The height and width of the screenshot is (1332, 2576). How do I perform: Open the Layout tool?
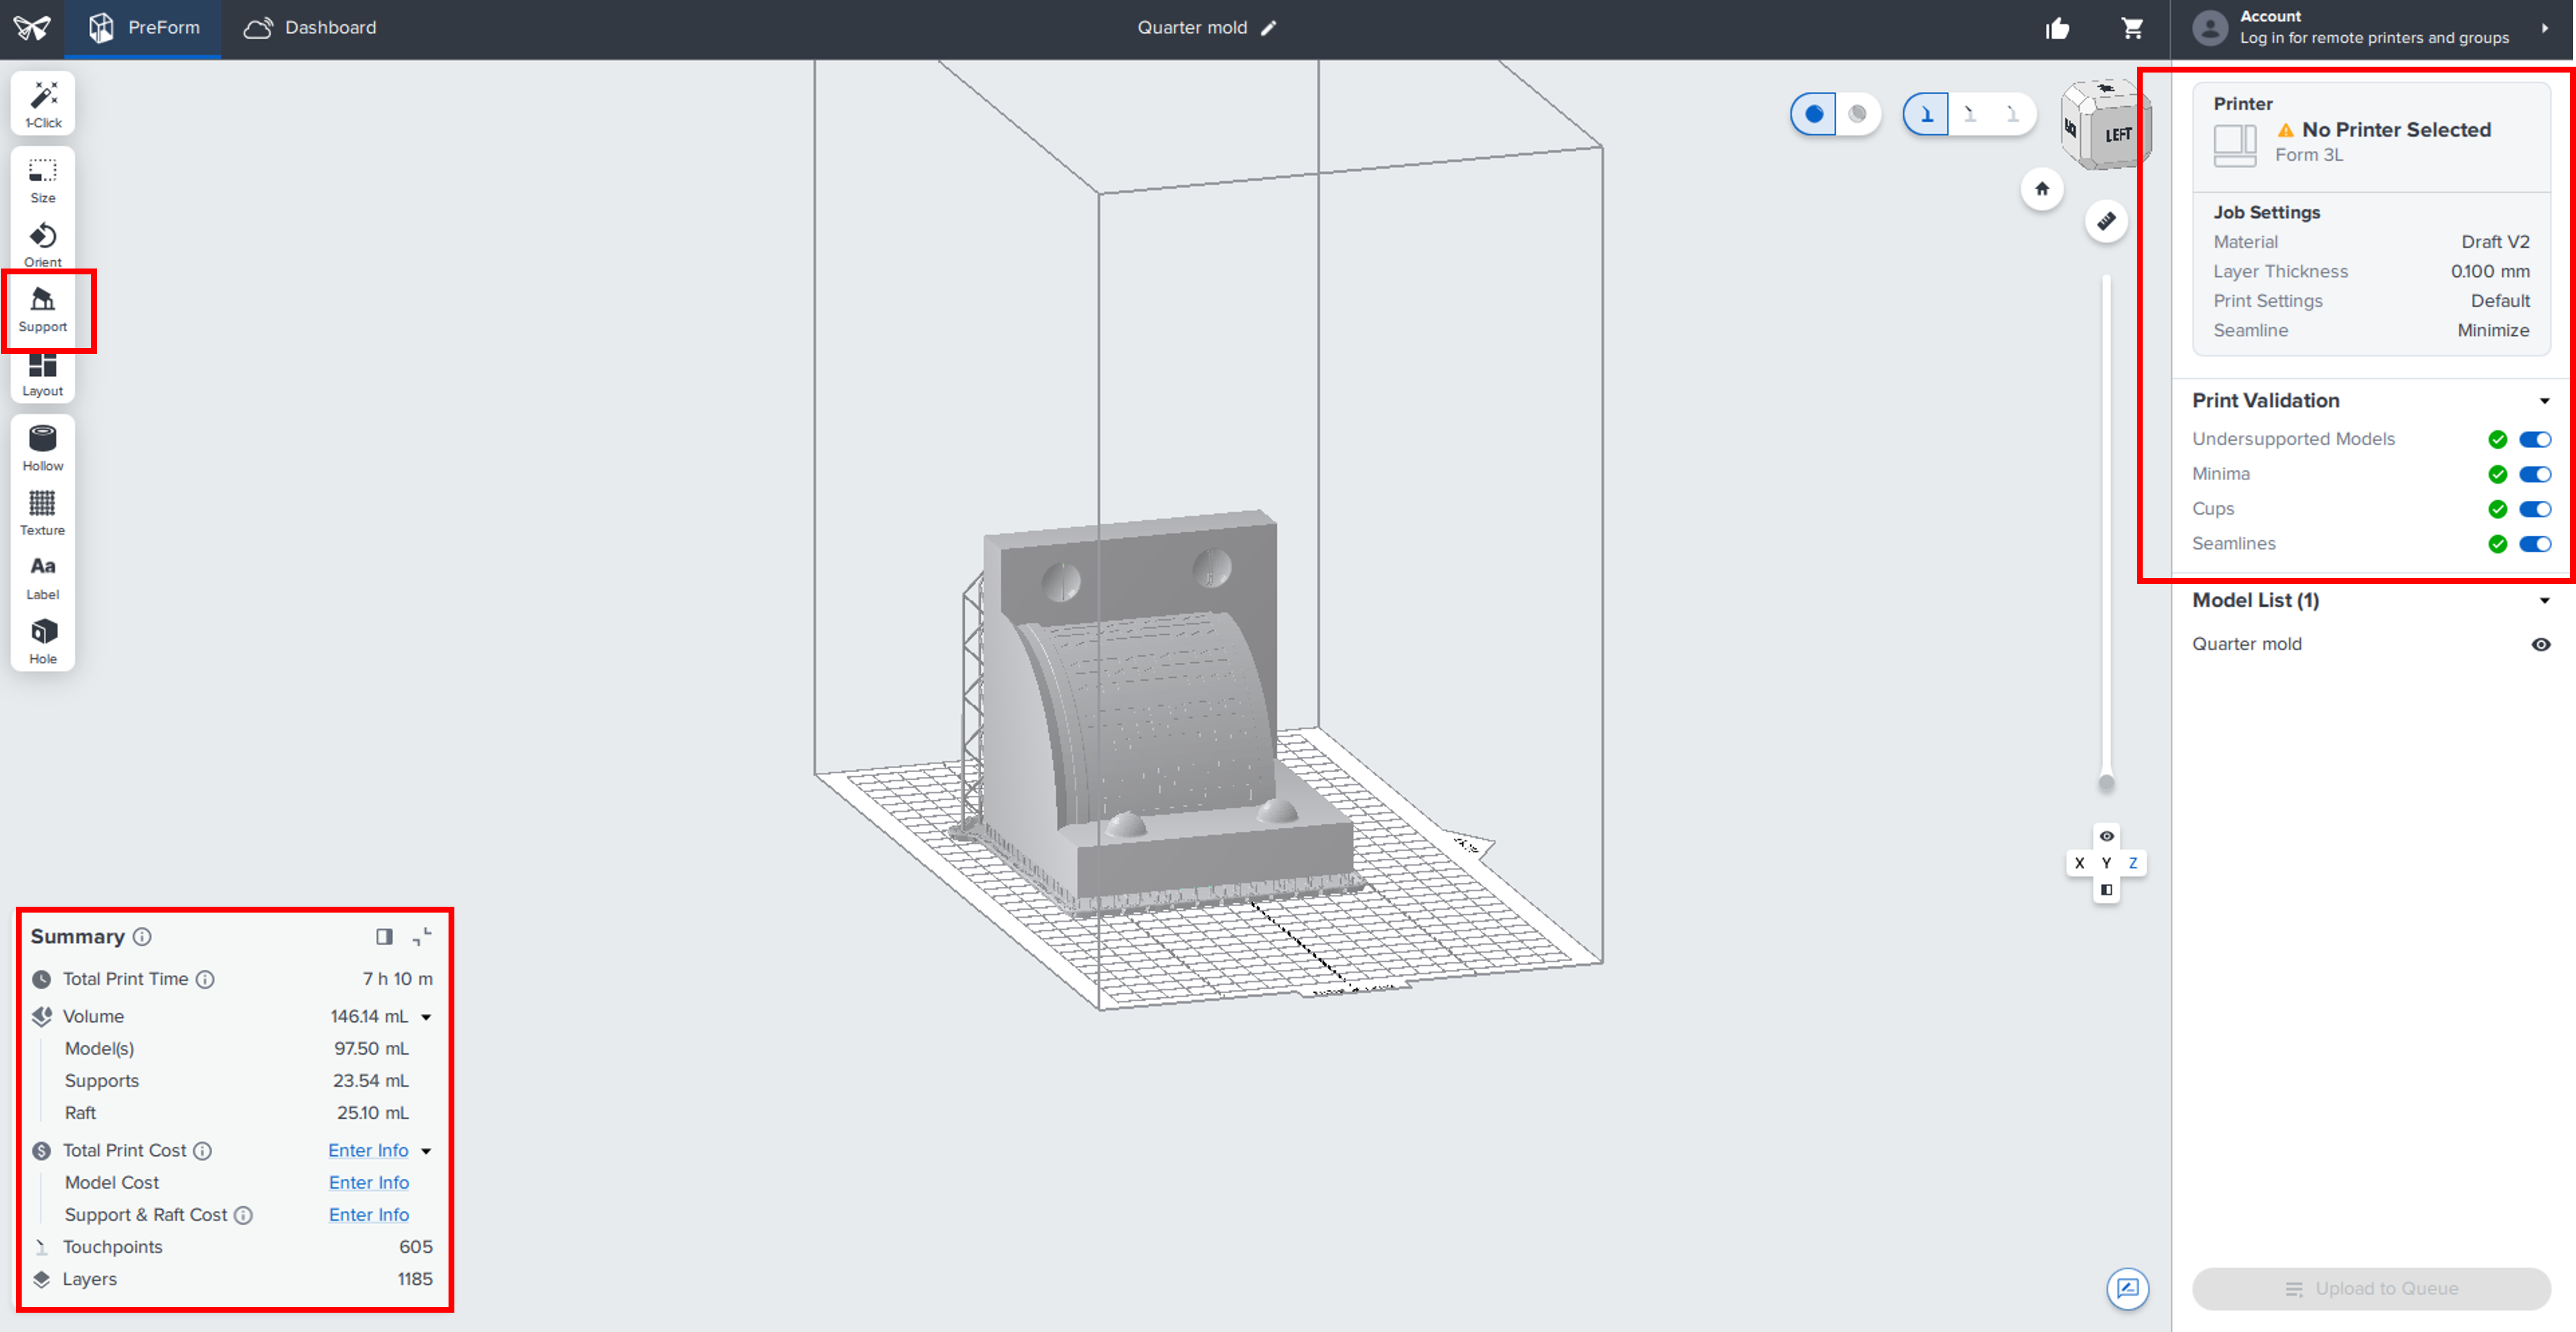(x=43, y=375)
